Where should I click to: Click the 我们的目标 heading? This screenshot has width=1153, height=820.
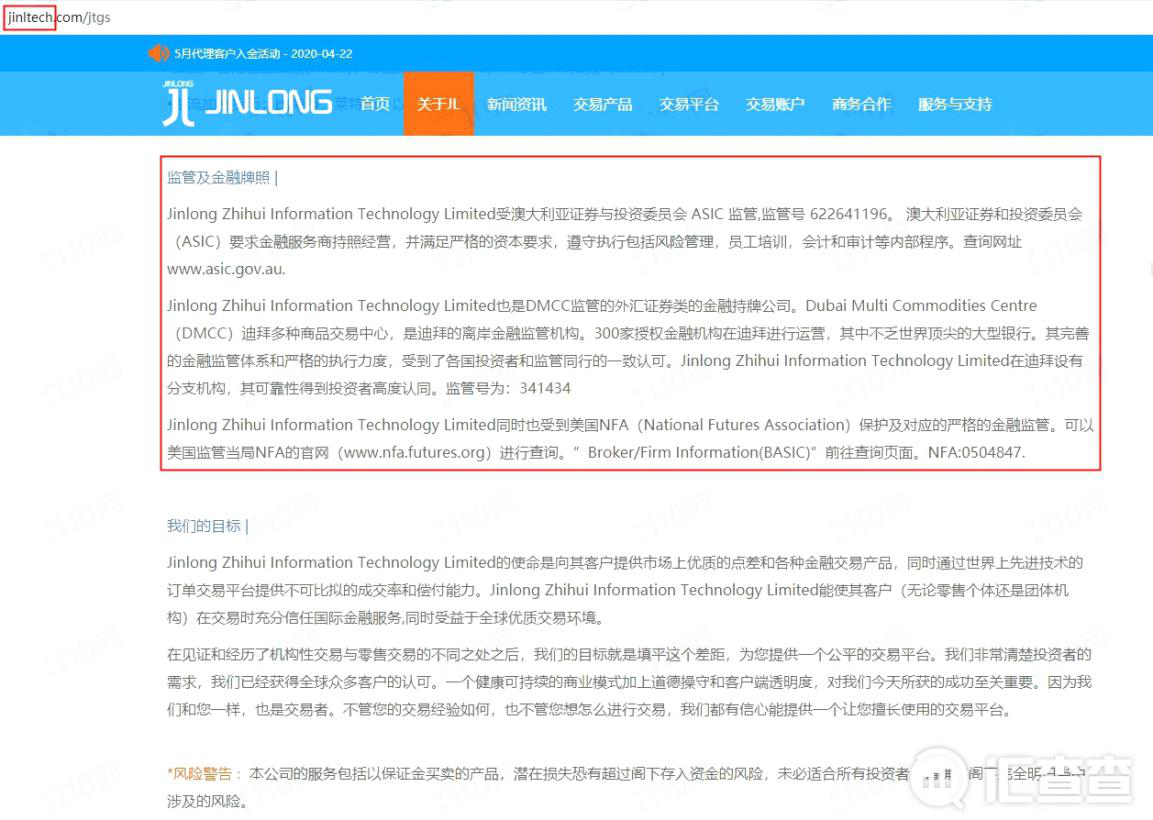(x=204, y=526)
